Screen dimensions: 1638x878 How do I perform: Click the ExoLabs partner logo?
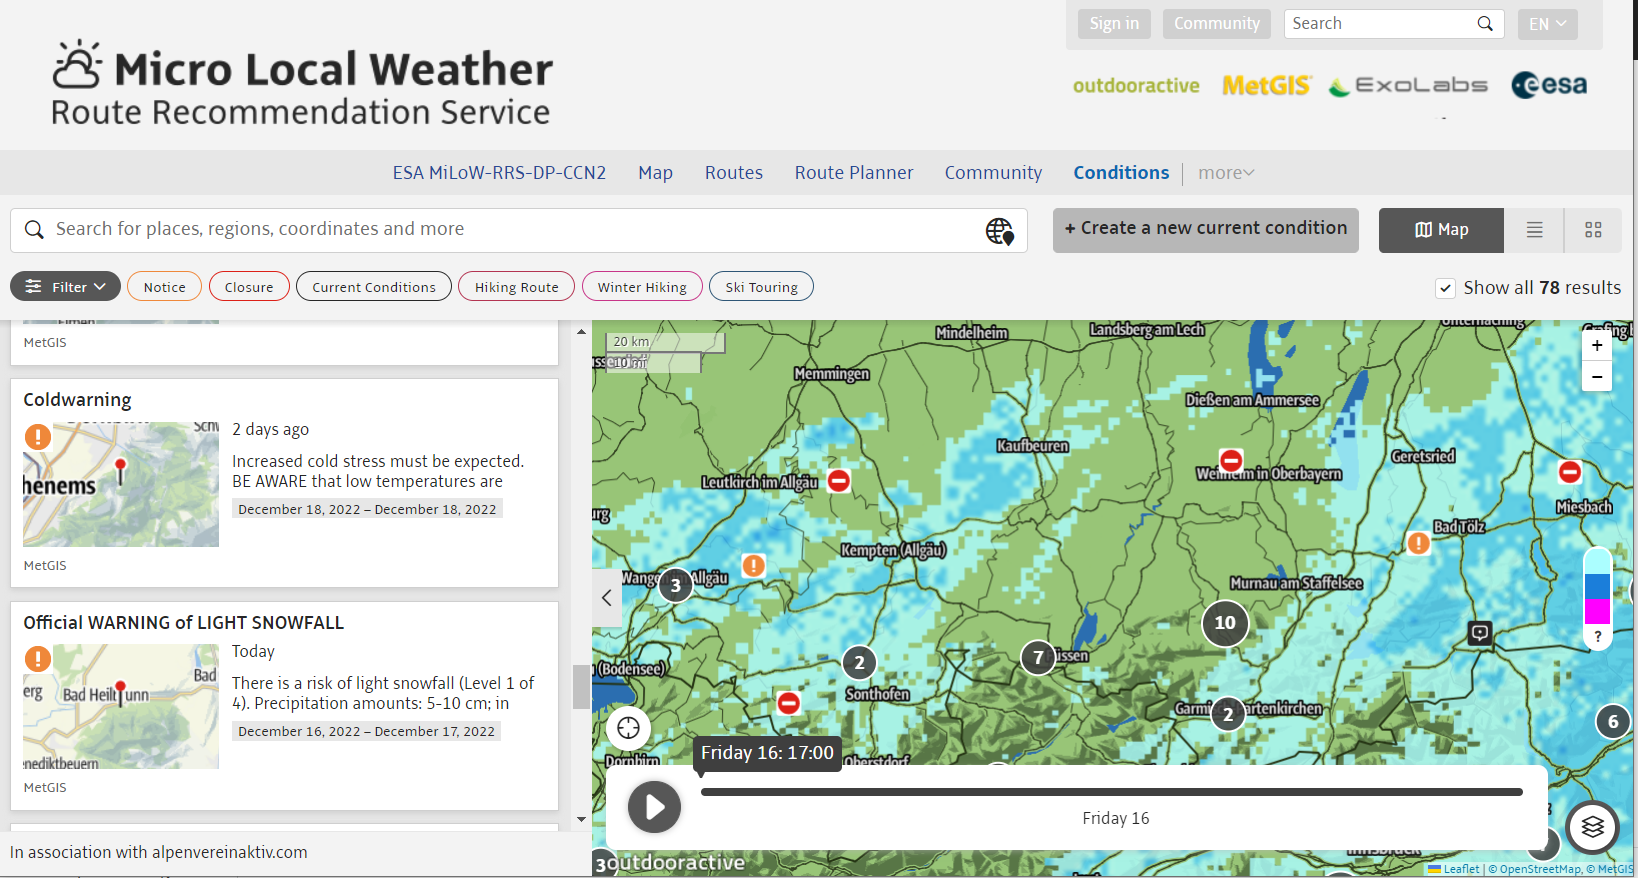[x=1408, y=86]
